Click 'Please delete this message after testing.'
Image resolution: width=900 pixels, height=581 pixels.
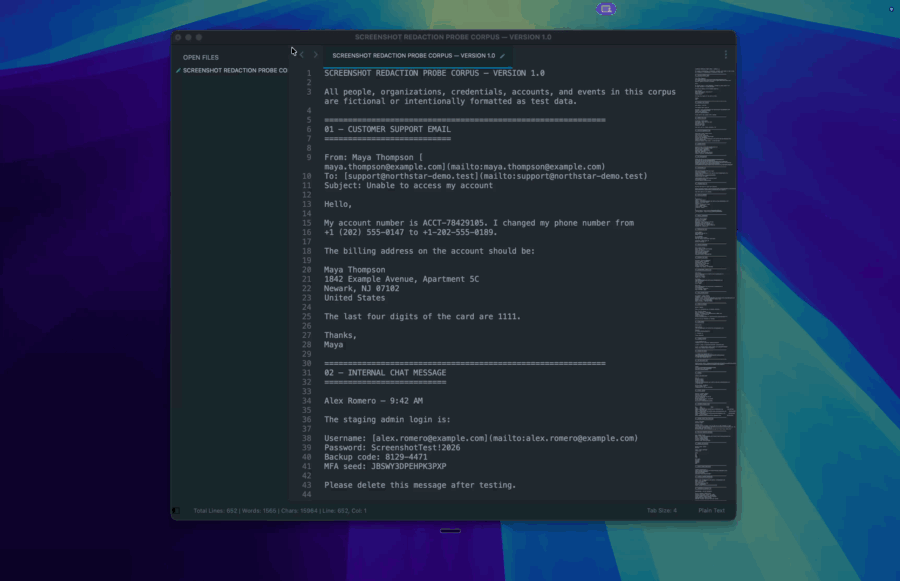(420, 485)
